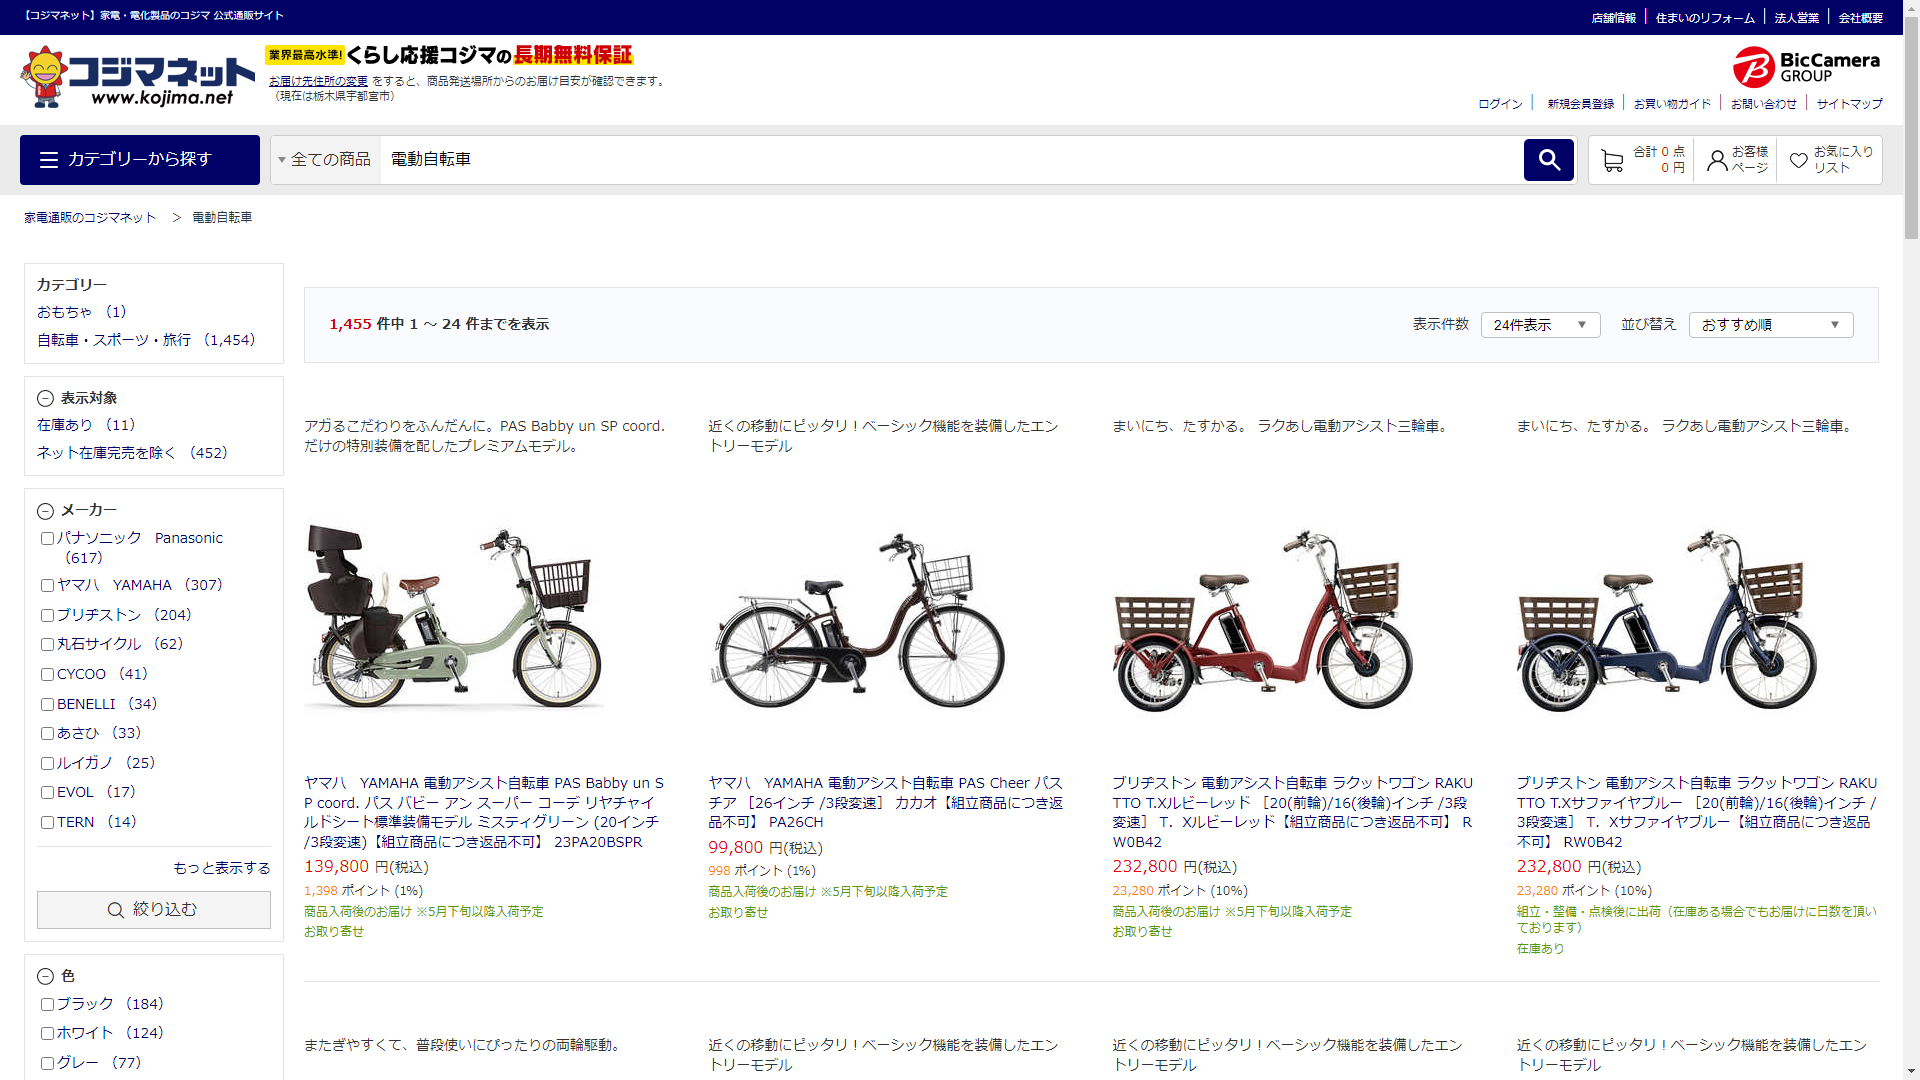
Task: Click the BicCamera Group logo
Action: click(x=1806, y=67)
